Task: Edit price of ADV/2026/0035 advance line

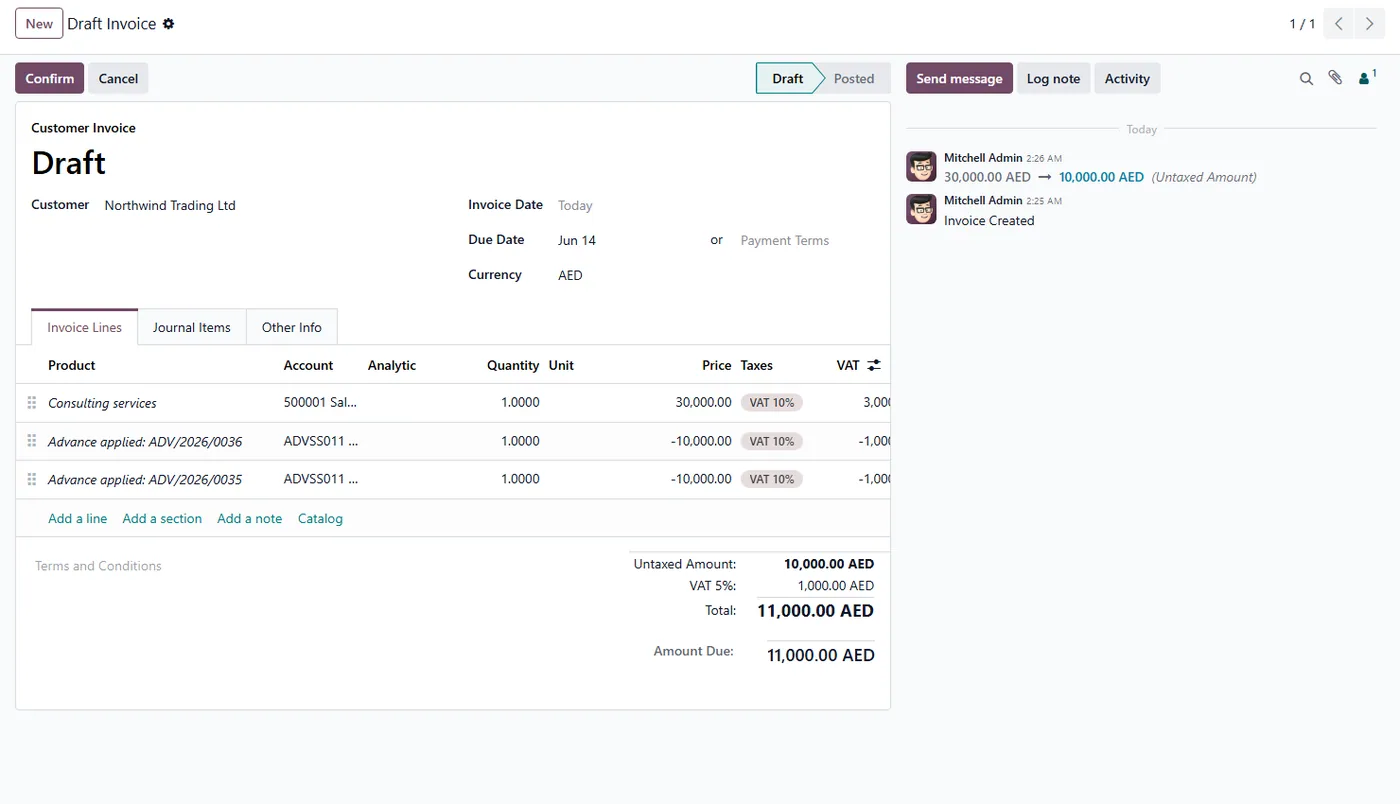Action: point(701,479)
